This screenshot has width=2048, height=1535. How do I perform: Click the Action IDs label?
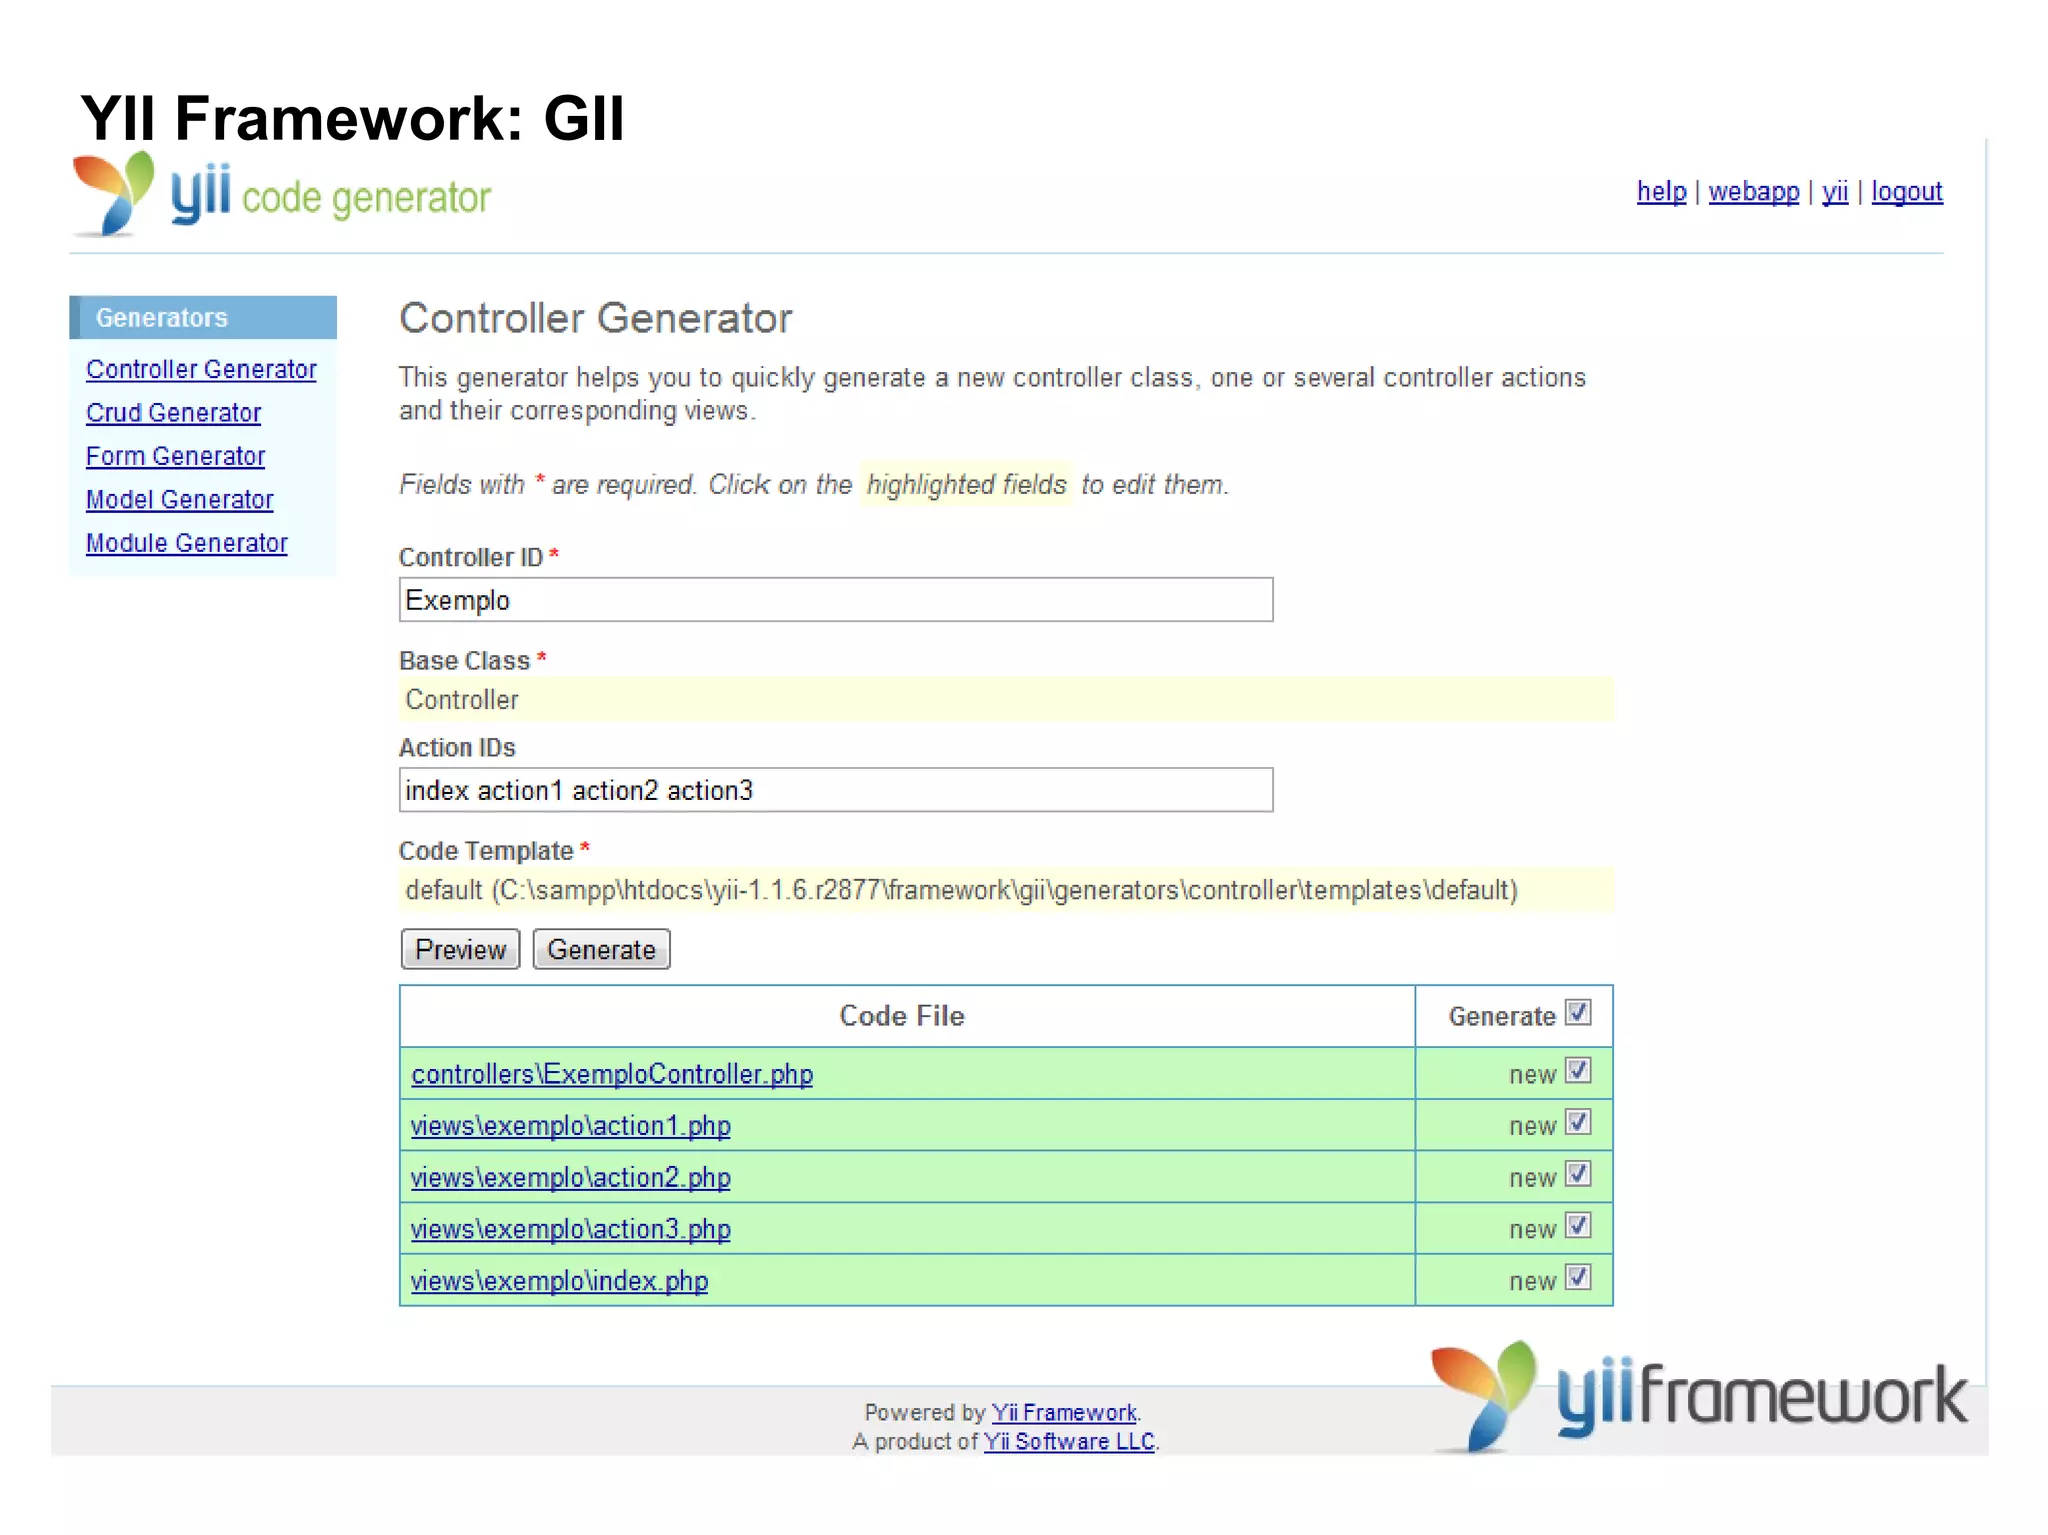pyautogui.click(x=457, y=747)
